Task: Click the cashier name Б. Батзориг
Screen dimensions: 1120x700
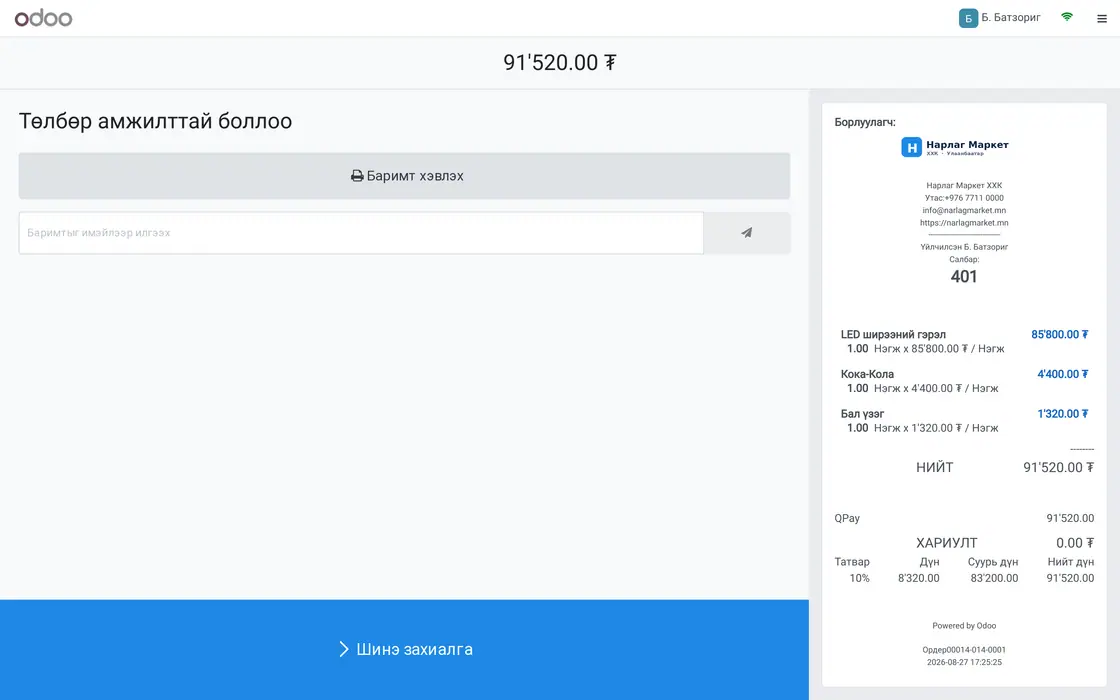Action: point(1010,17)
